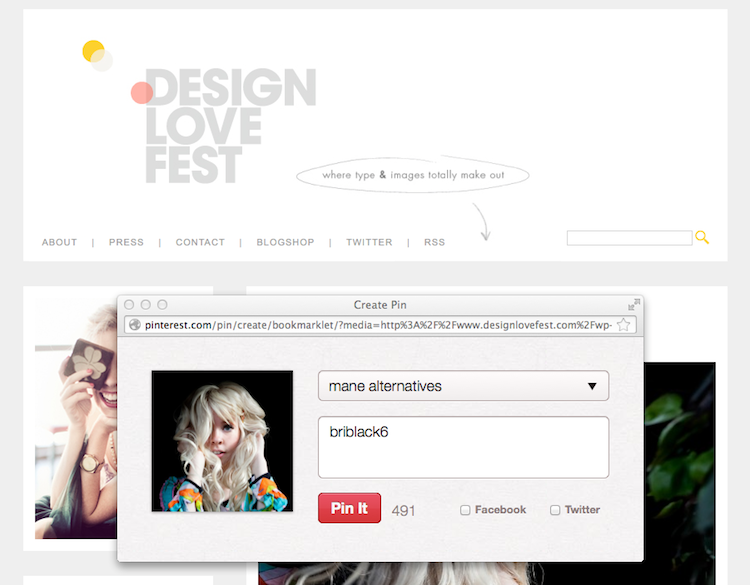The width and height of the screenshot is (750, 585).
Task: Click the Pinterest URL address bar
Action: tap(380, 325)
